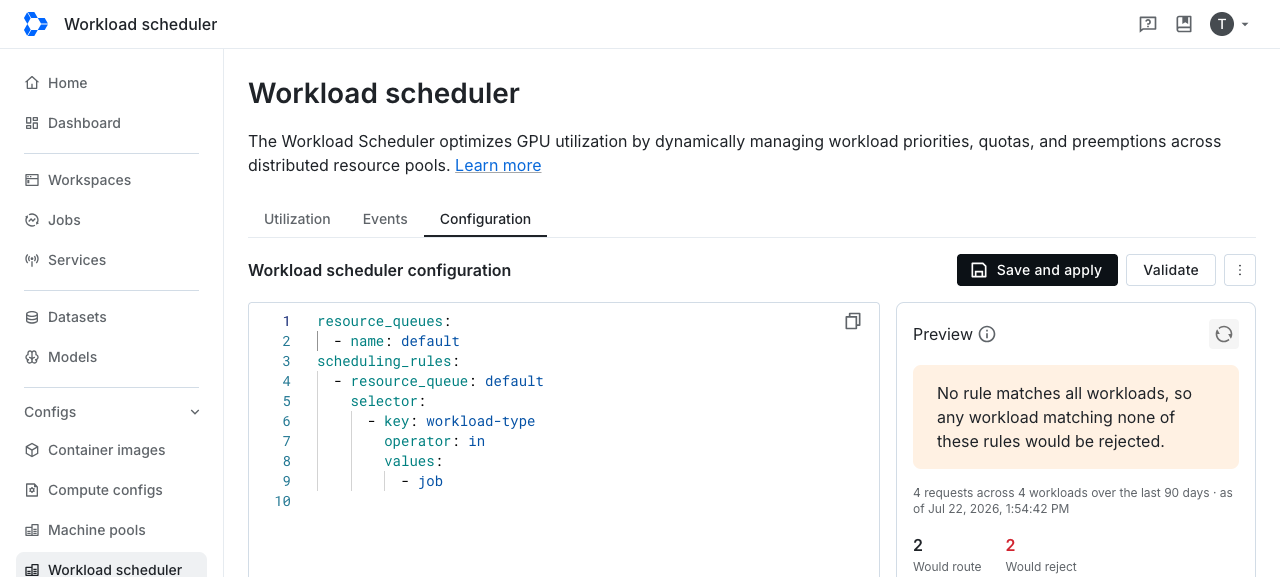Refresh the Preview panel
The image size is (1280, 577).
(x=1224, y=334)
